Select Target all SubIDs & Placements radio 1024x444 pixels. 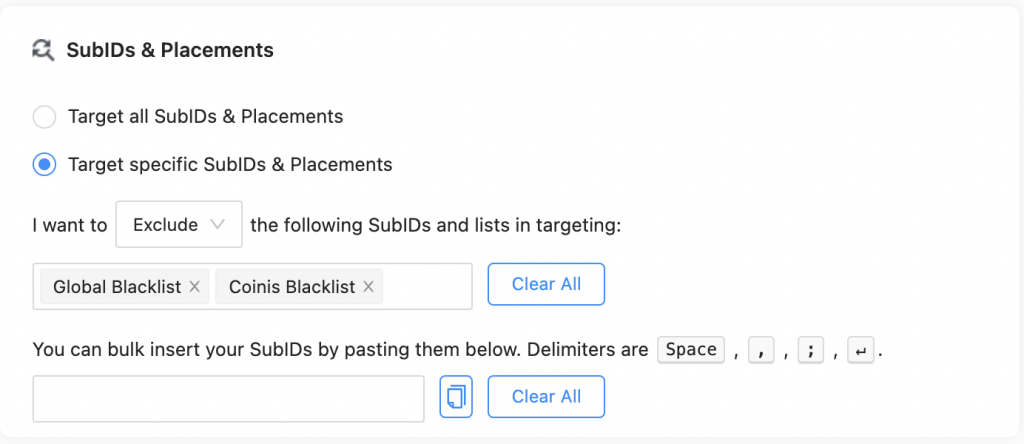(x=44, y=117)
